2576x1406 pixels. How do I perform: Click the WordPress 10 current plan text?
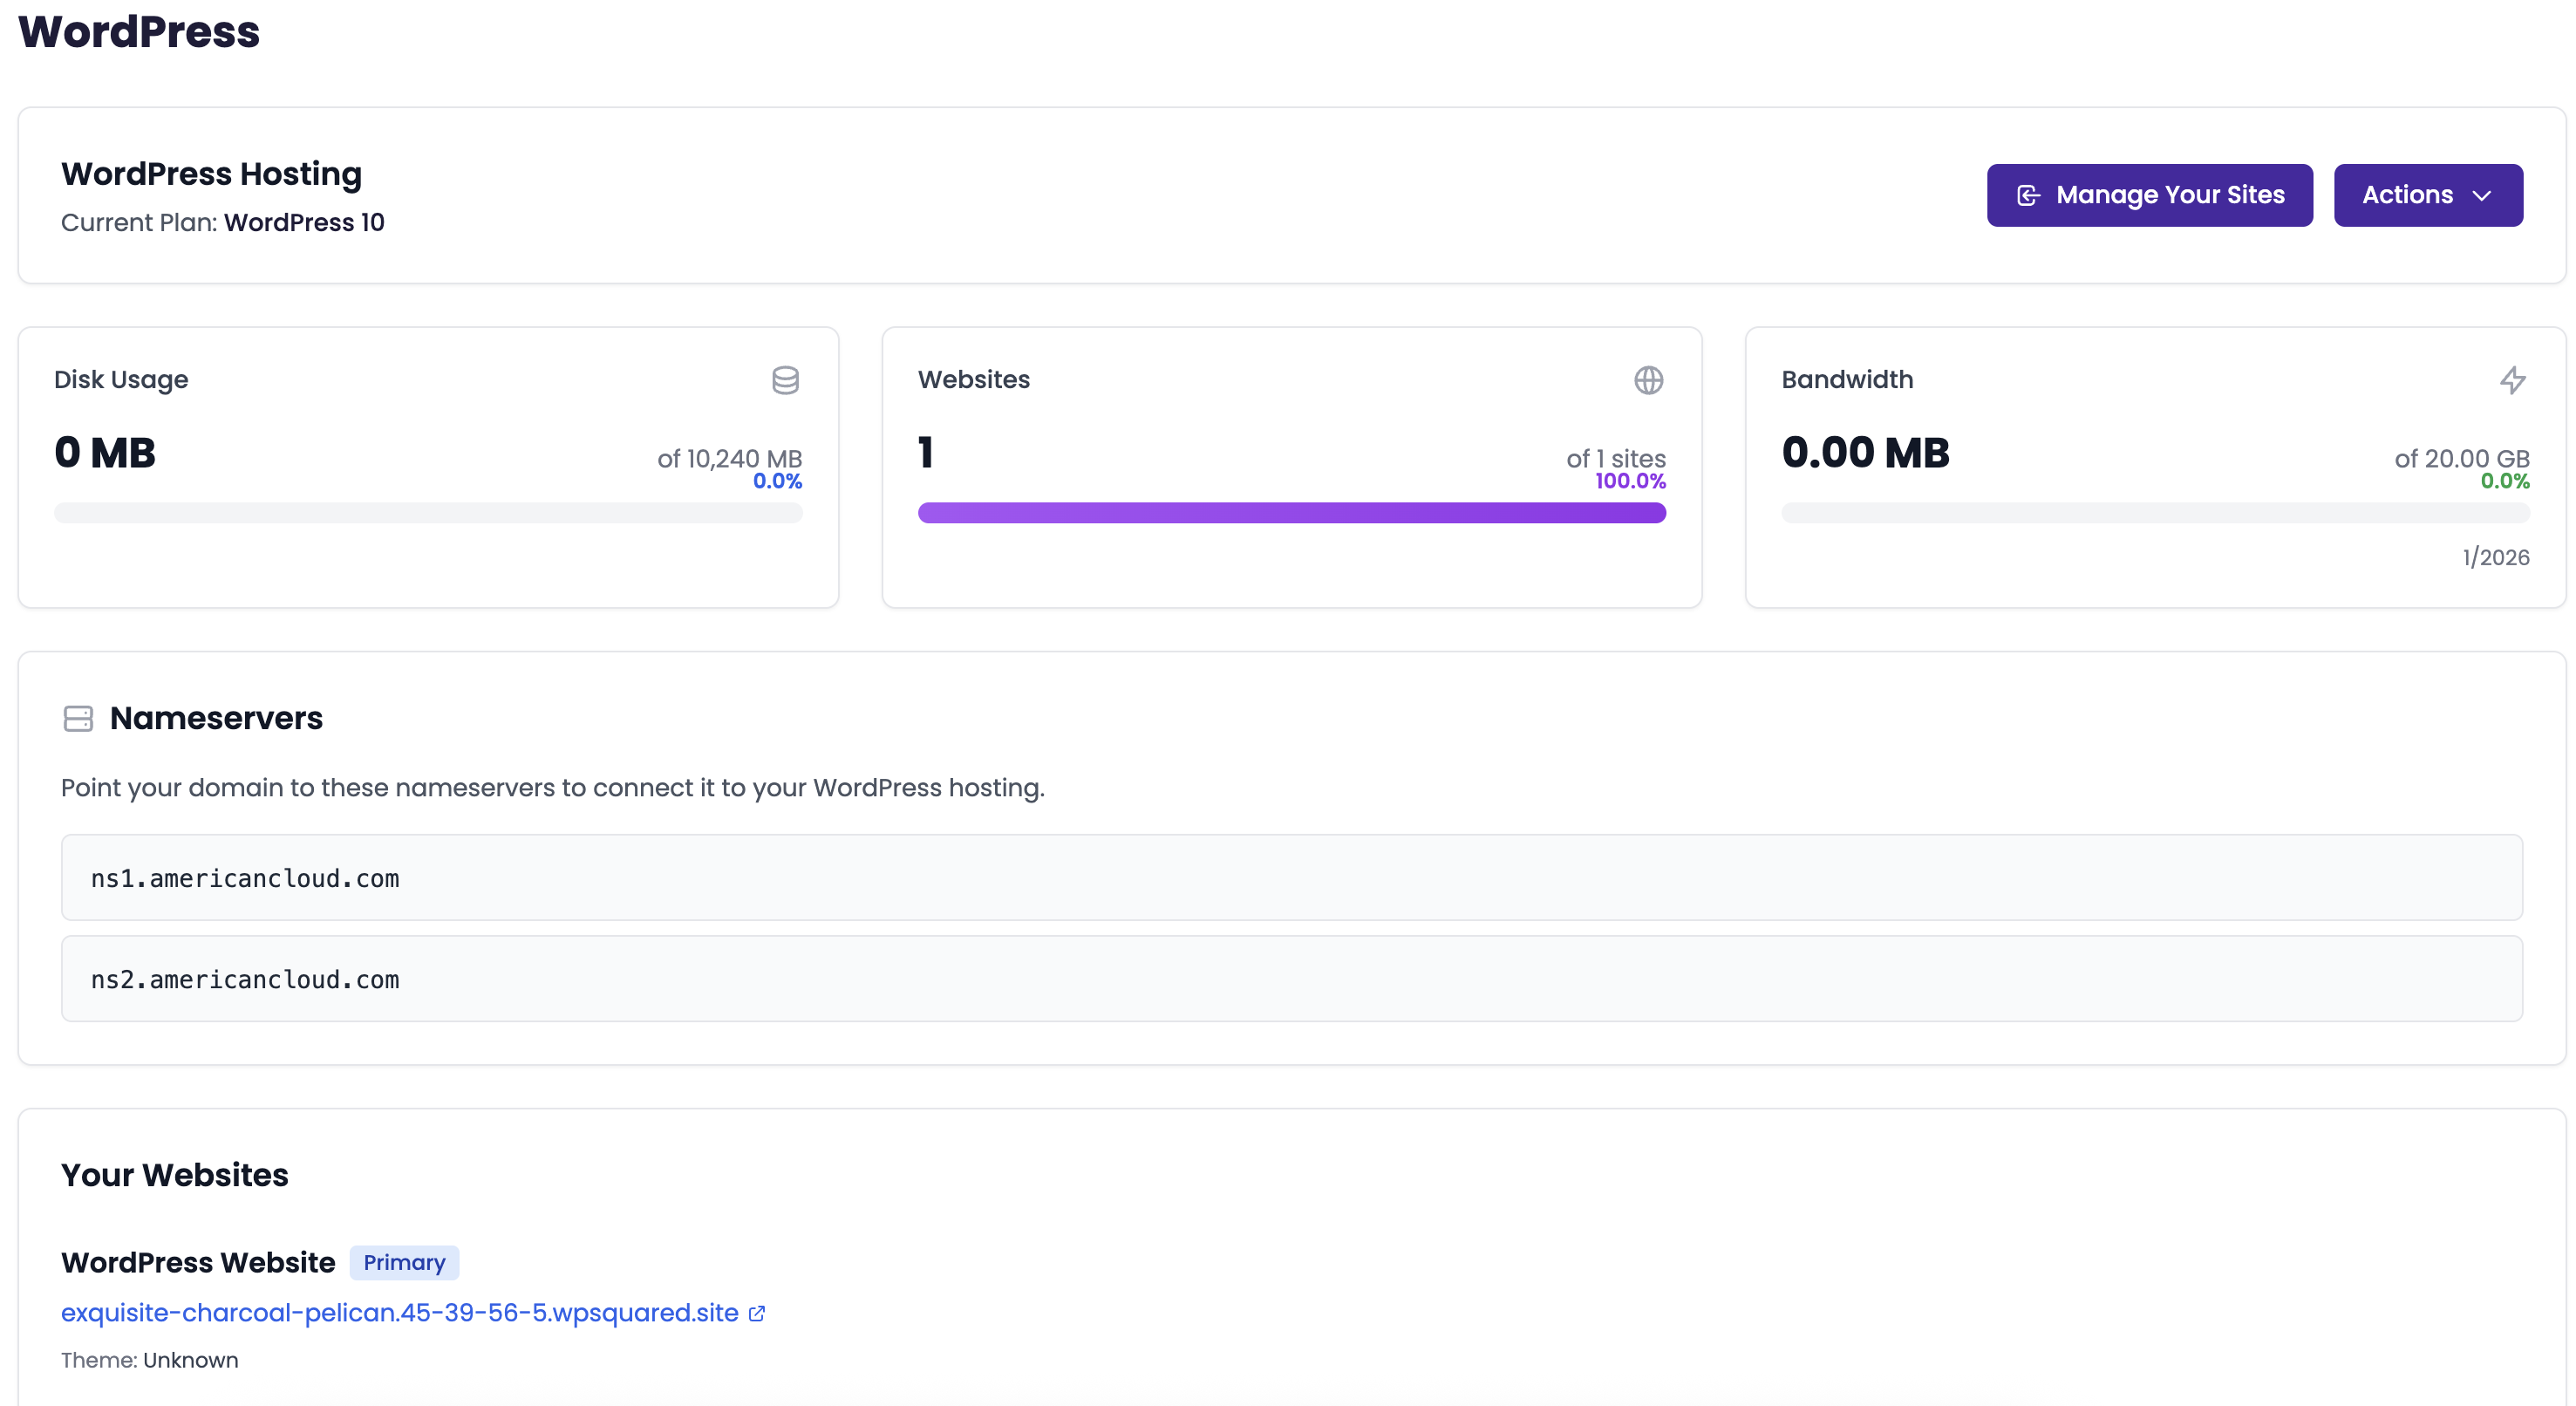pos(304,222)
